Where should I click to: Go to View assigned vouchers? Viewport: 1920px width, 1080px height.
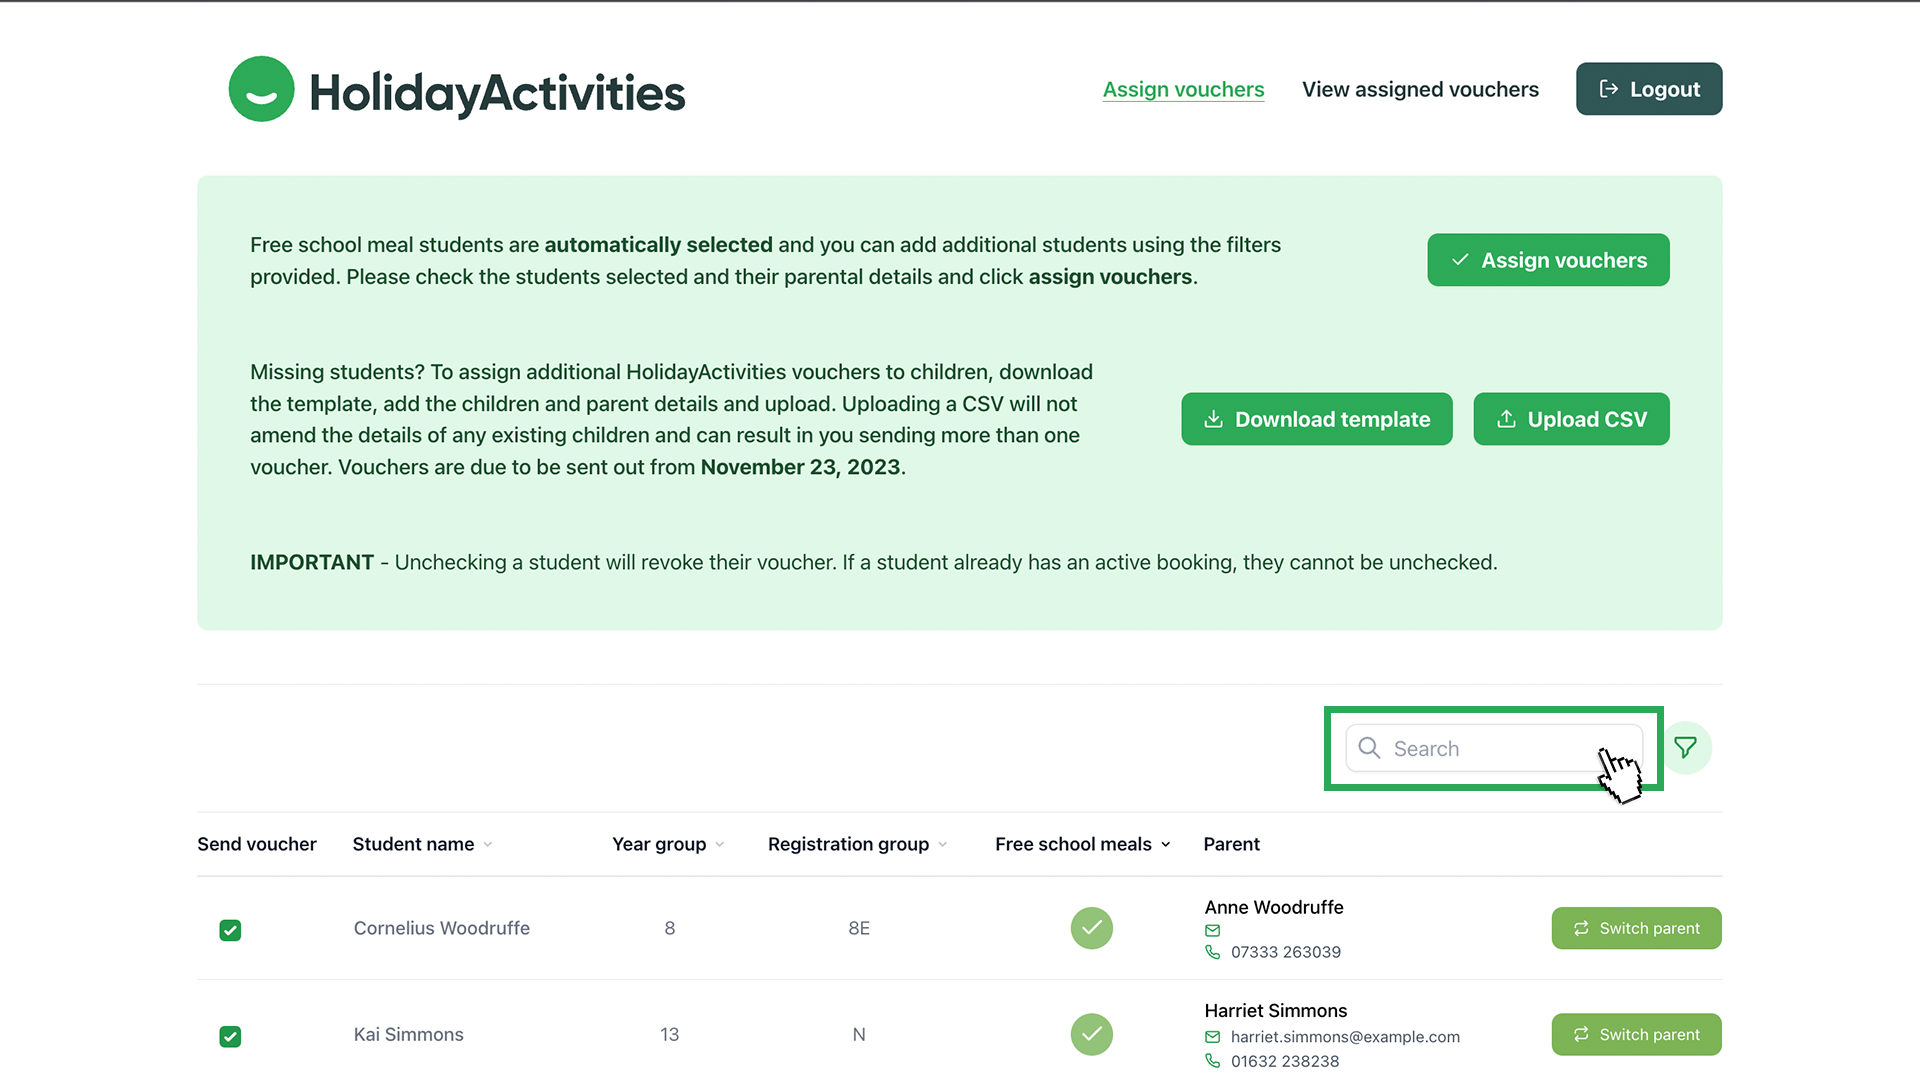click(x=1420, y=89)
